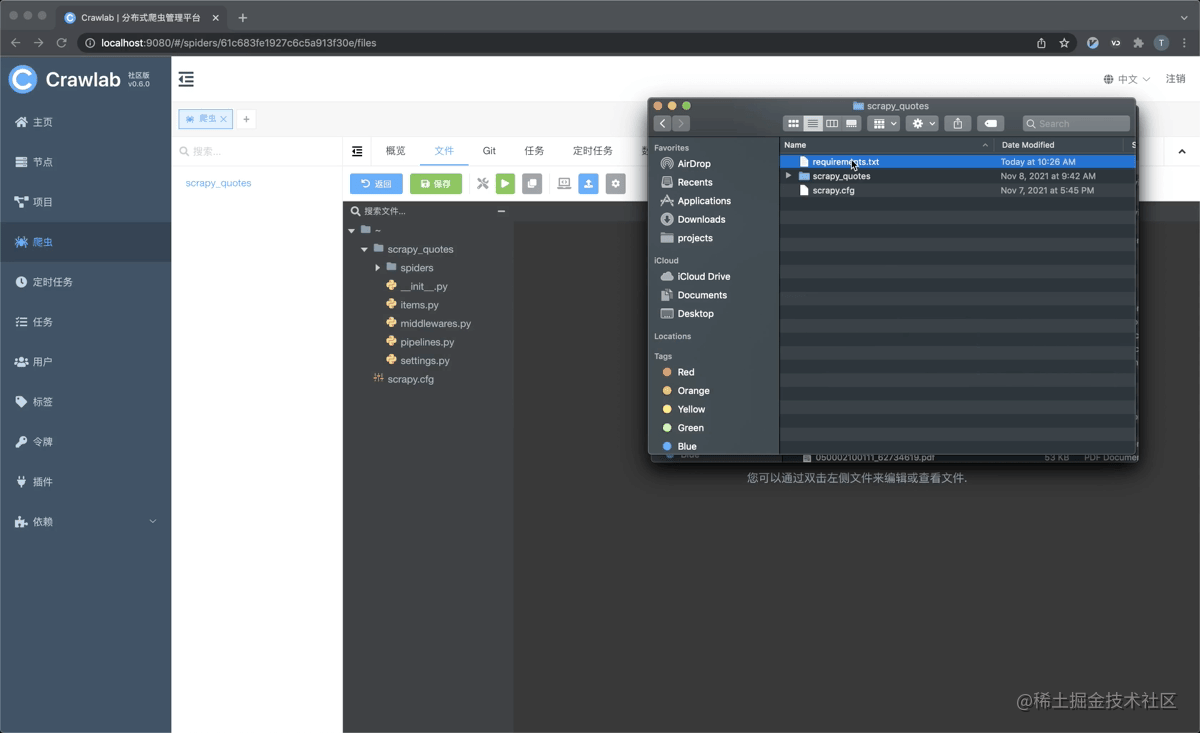Switch to the 任务 tab in spider detail

click(x=534, y=151)
